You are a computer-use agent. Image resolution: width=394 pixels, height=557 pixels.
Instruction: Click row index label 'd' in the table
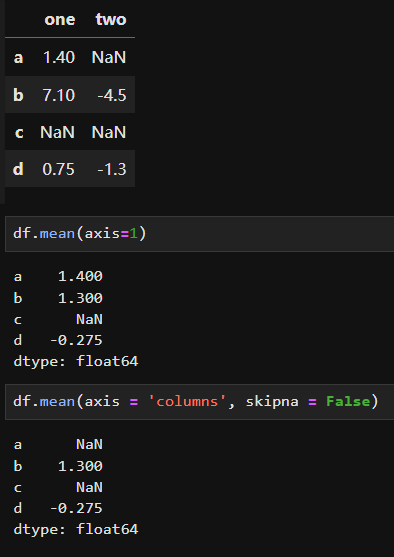pyautogui.click(x=18, y=169)
